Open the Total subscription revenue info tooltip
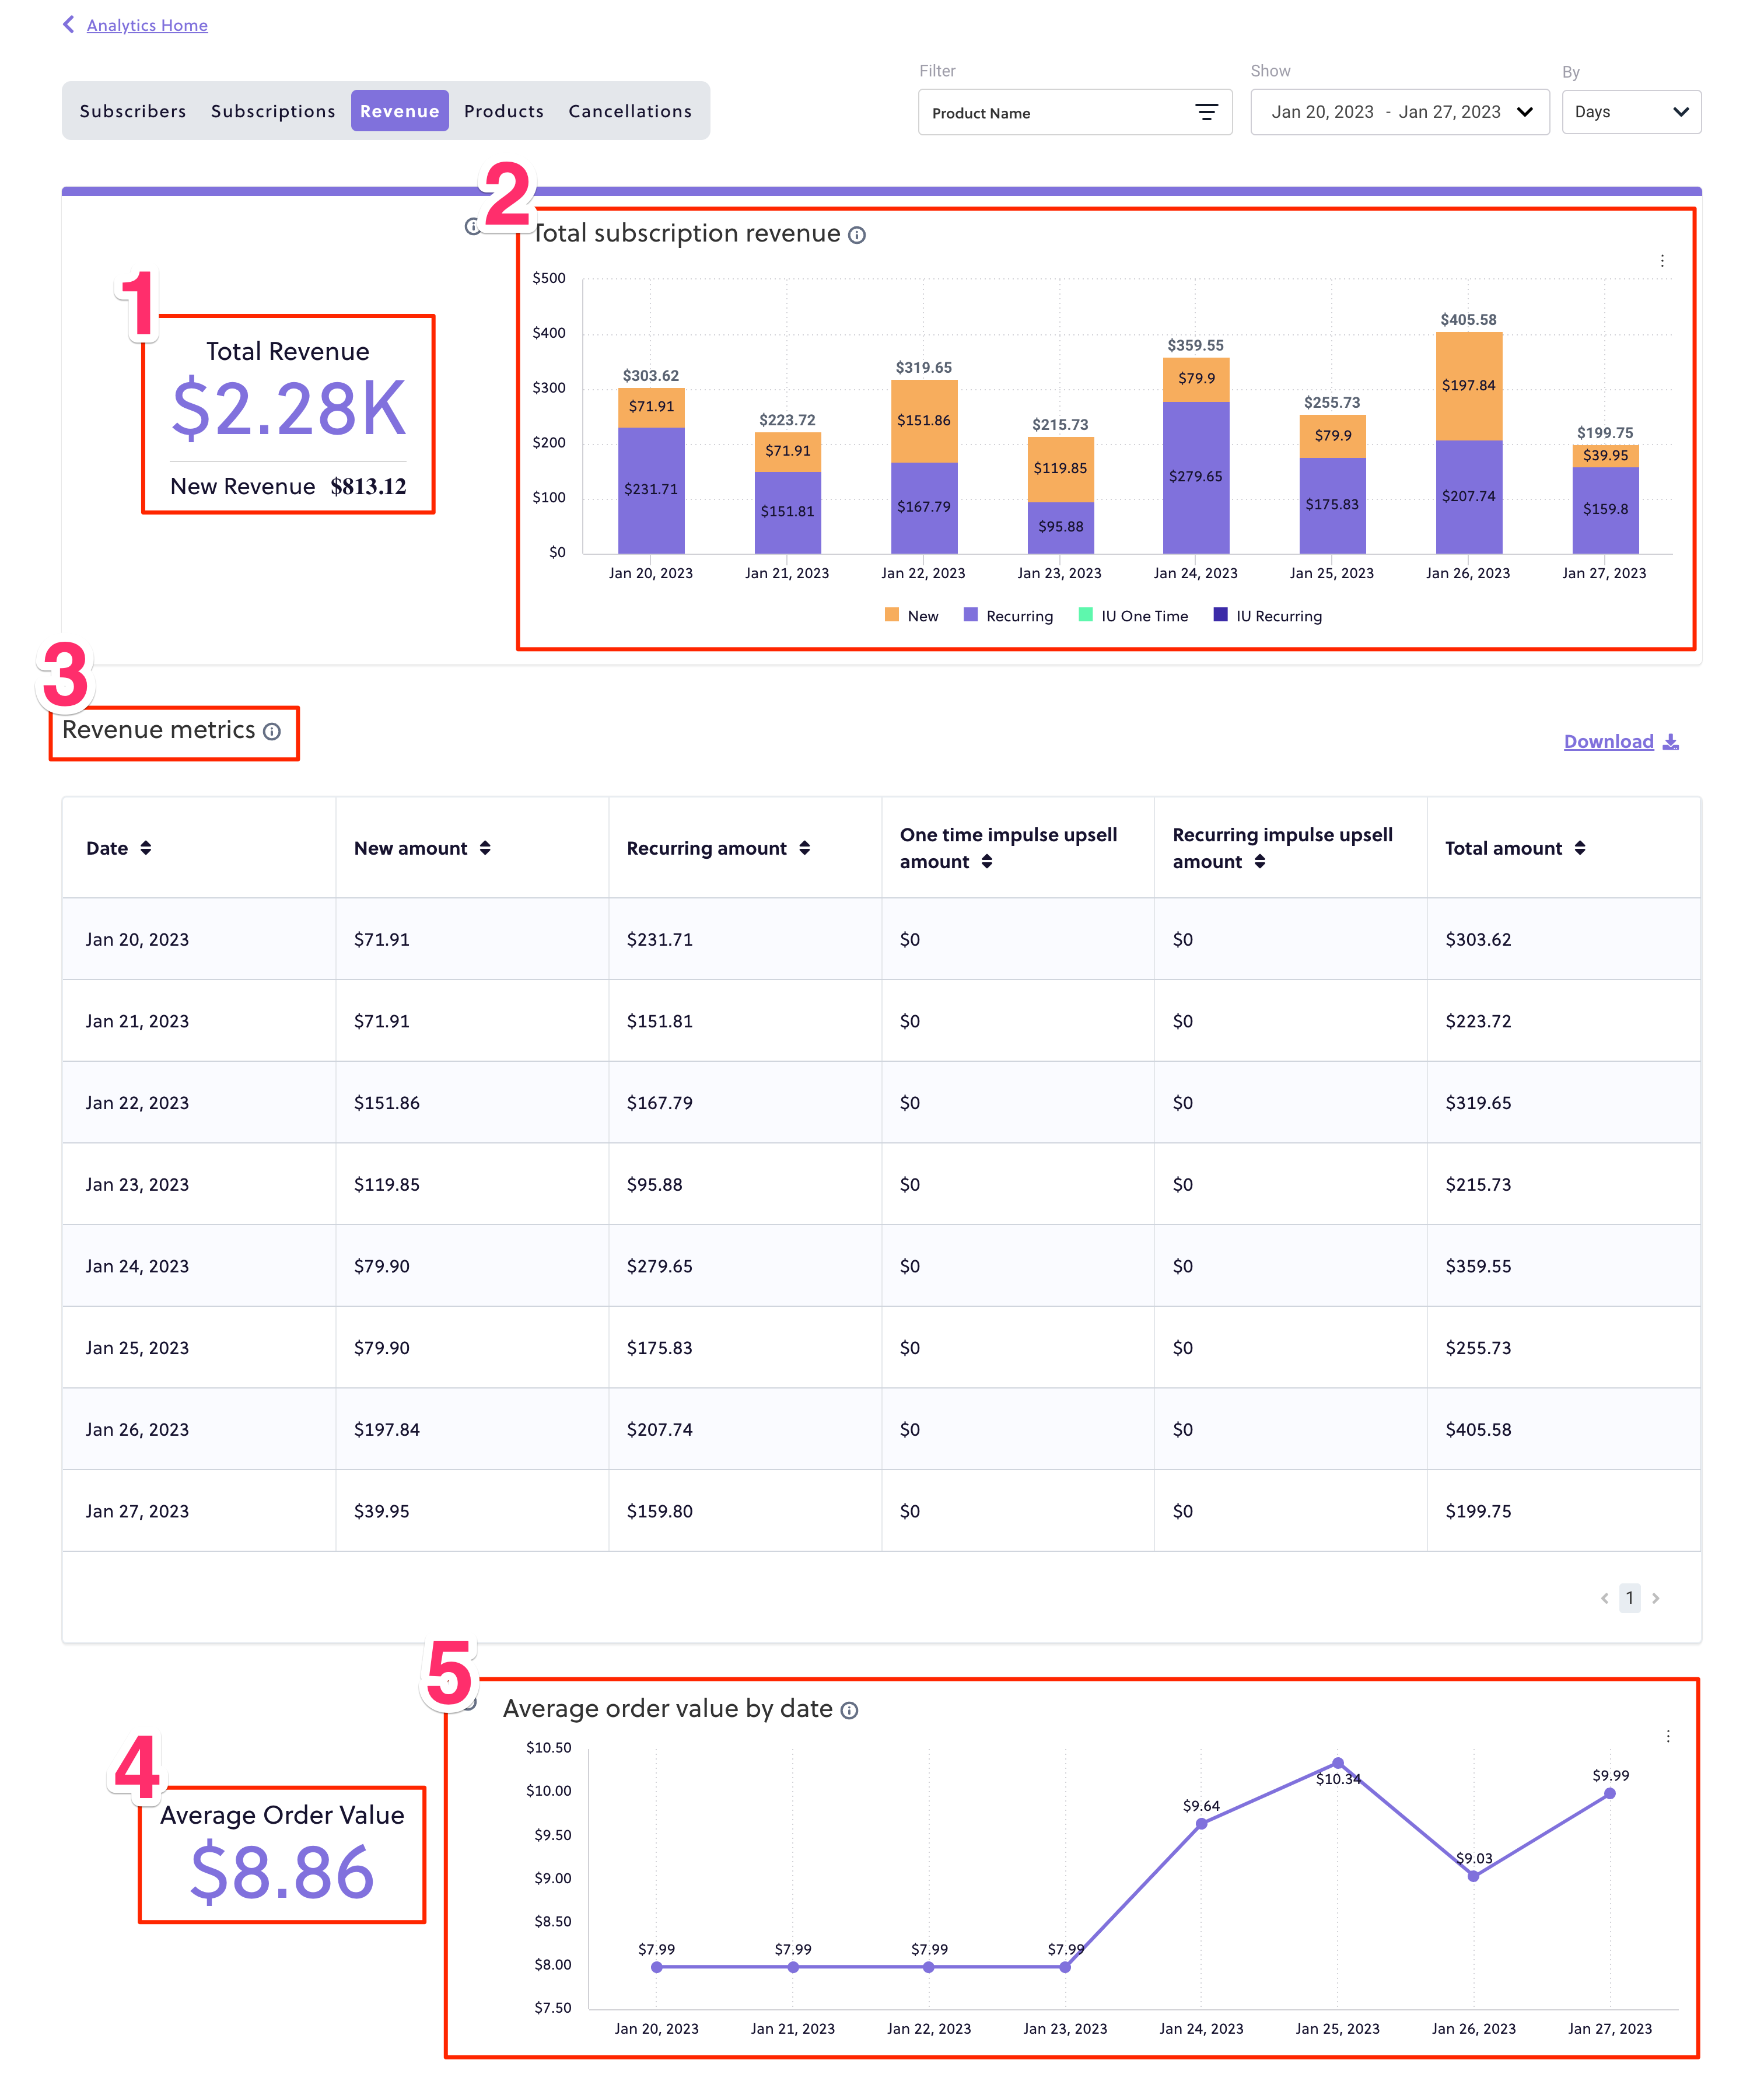 [856, 235]
